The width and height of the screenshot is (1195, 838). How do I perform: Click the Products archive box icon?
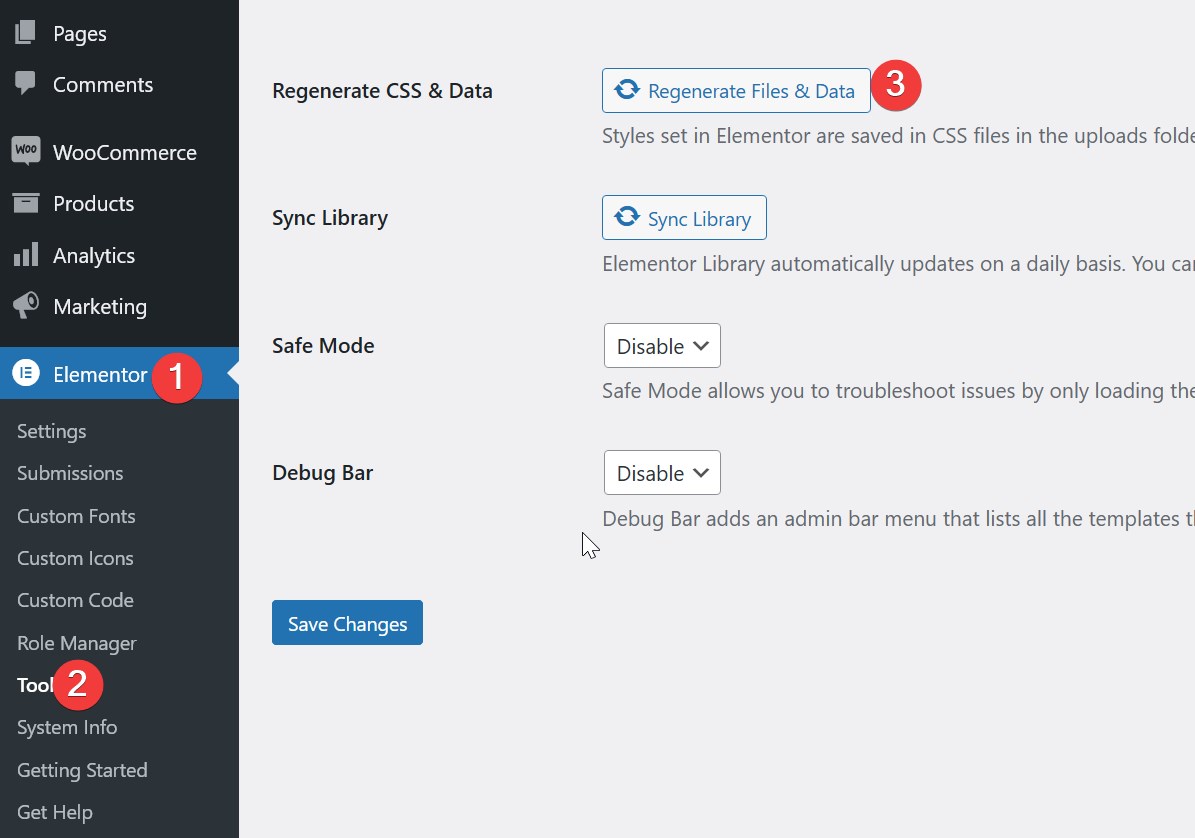pyautogui.click(x=25, y=203)
